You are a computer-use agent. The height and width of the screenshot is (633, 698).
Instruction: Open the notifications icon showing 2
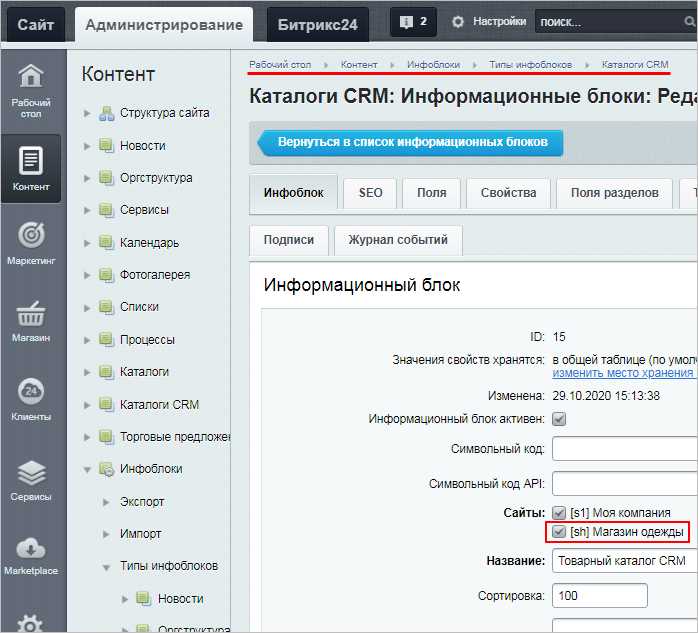413,21
